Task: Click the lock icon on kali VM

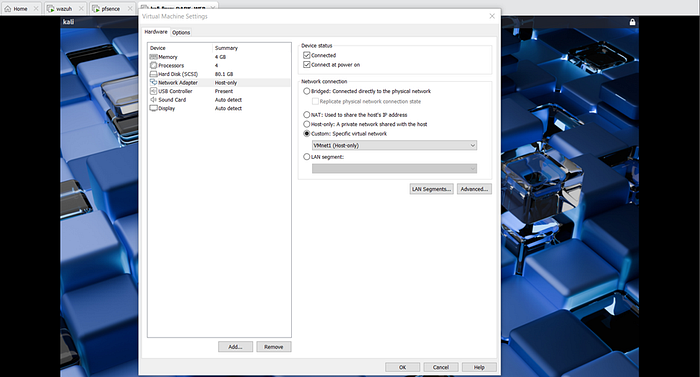Action: 633,22
